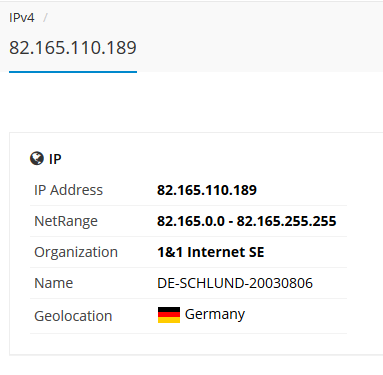
Task: Click the breadcrumb slash separator
Action: pyautogui.click(x=45, y=18)
